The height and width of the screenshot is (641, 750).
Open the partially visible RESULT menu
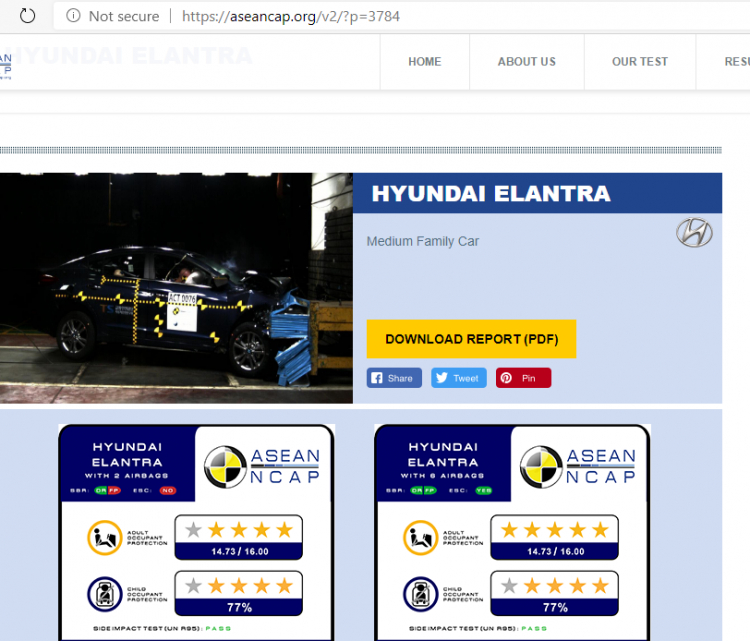tap(737, 62)
